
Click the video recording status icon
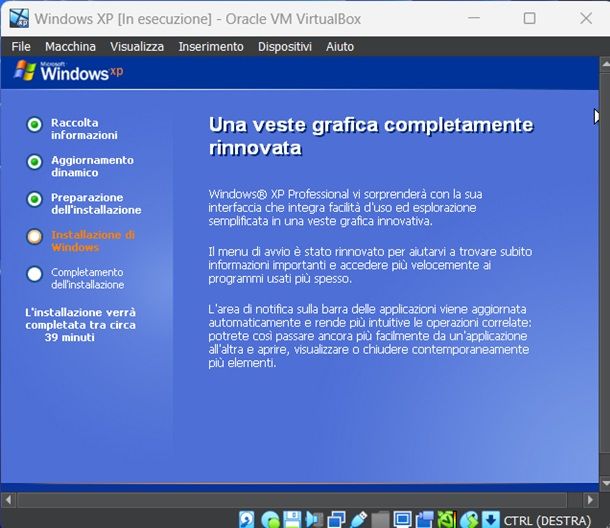(x=425, y=519)
